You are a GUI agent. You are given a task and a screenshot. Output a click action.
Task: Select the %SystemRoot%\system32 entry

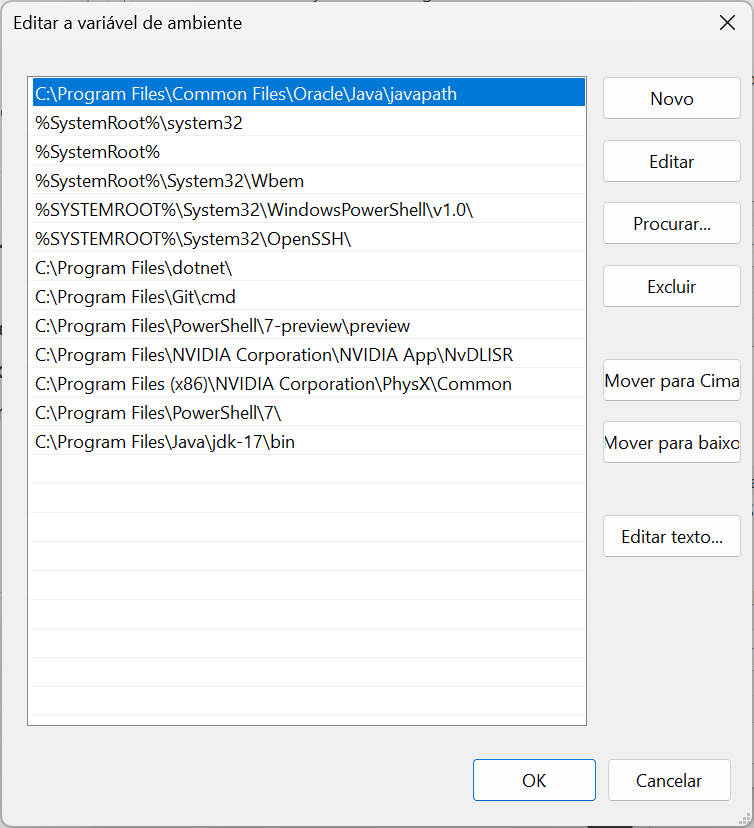coord(139,123)
